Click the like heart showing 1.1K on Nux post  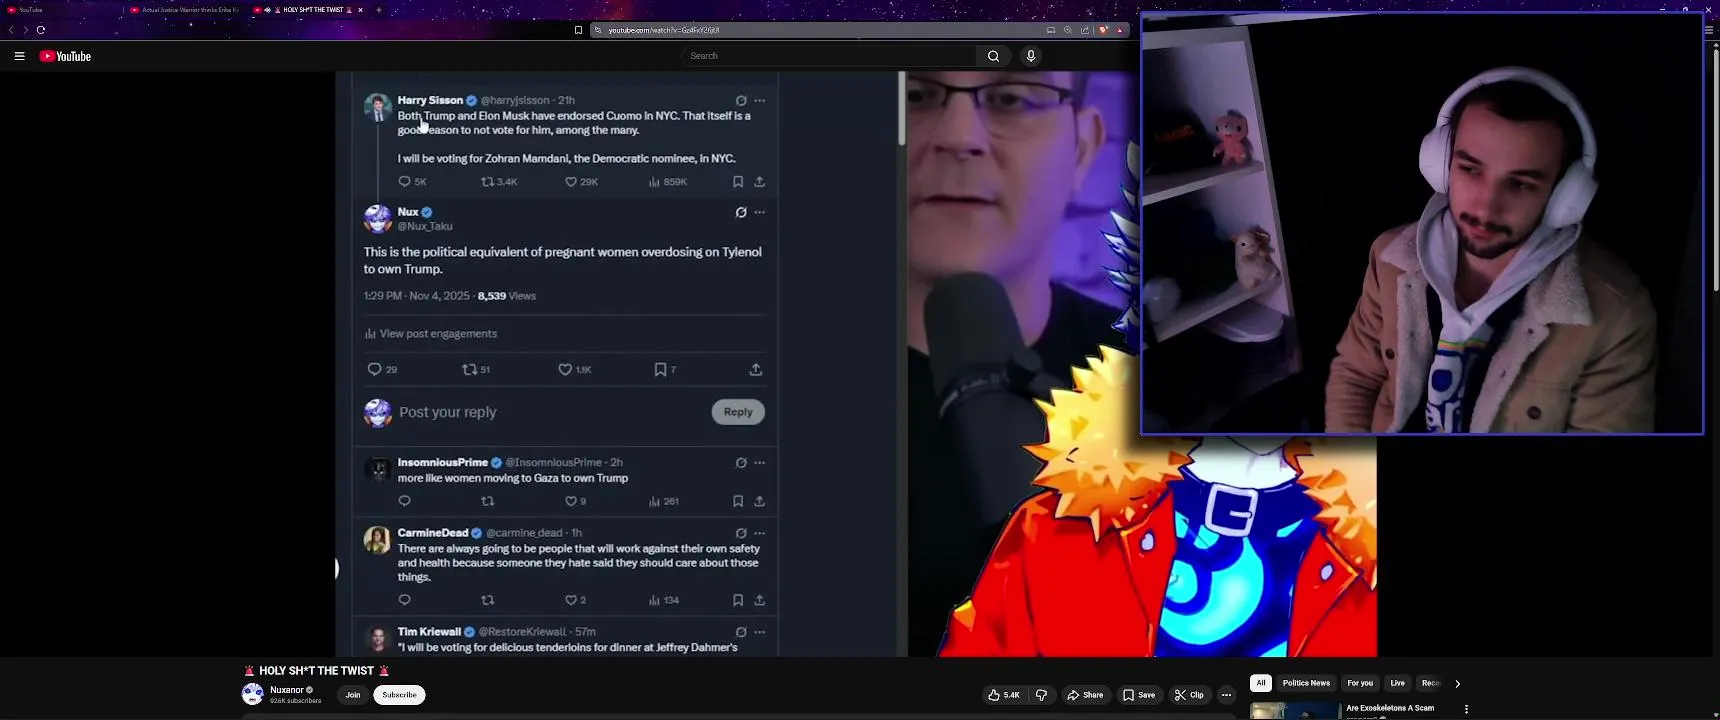(x=565, y=370)
